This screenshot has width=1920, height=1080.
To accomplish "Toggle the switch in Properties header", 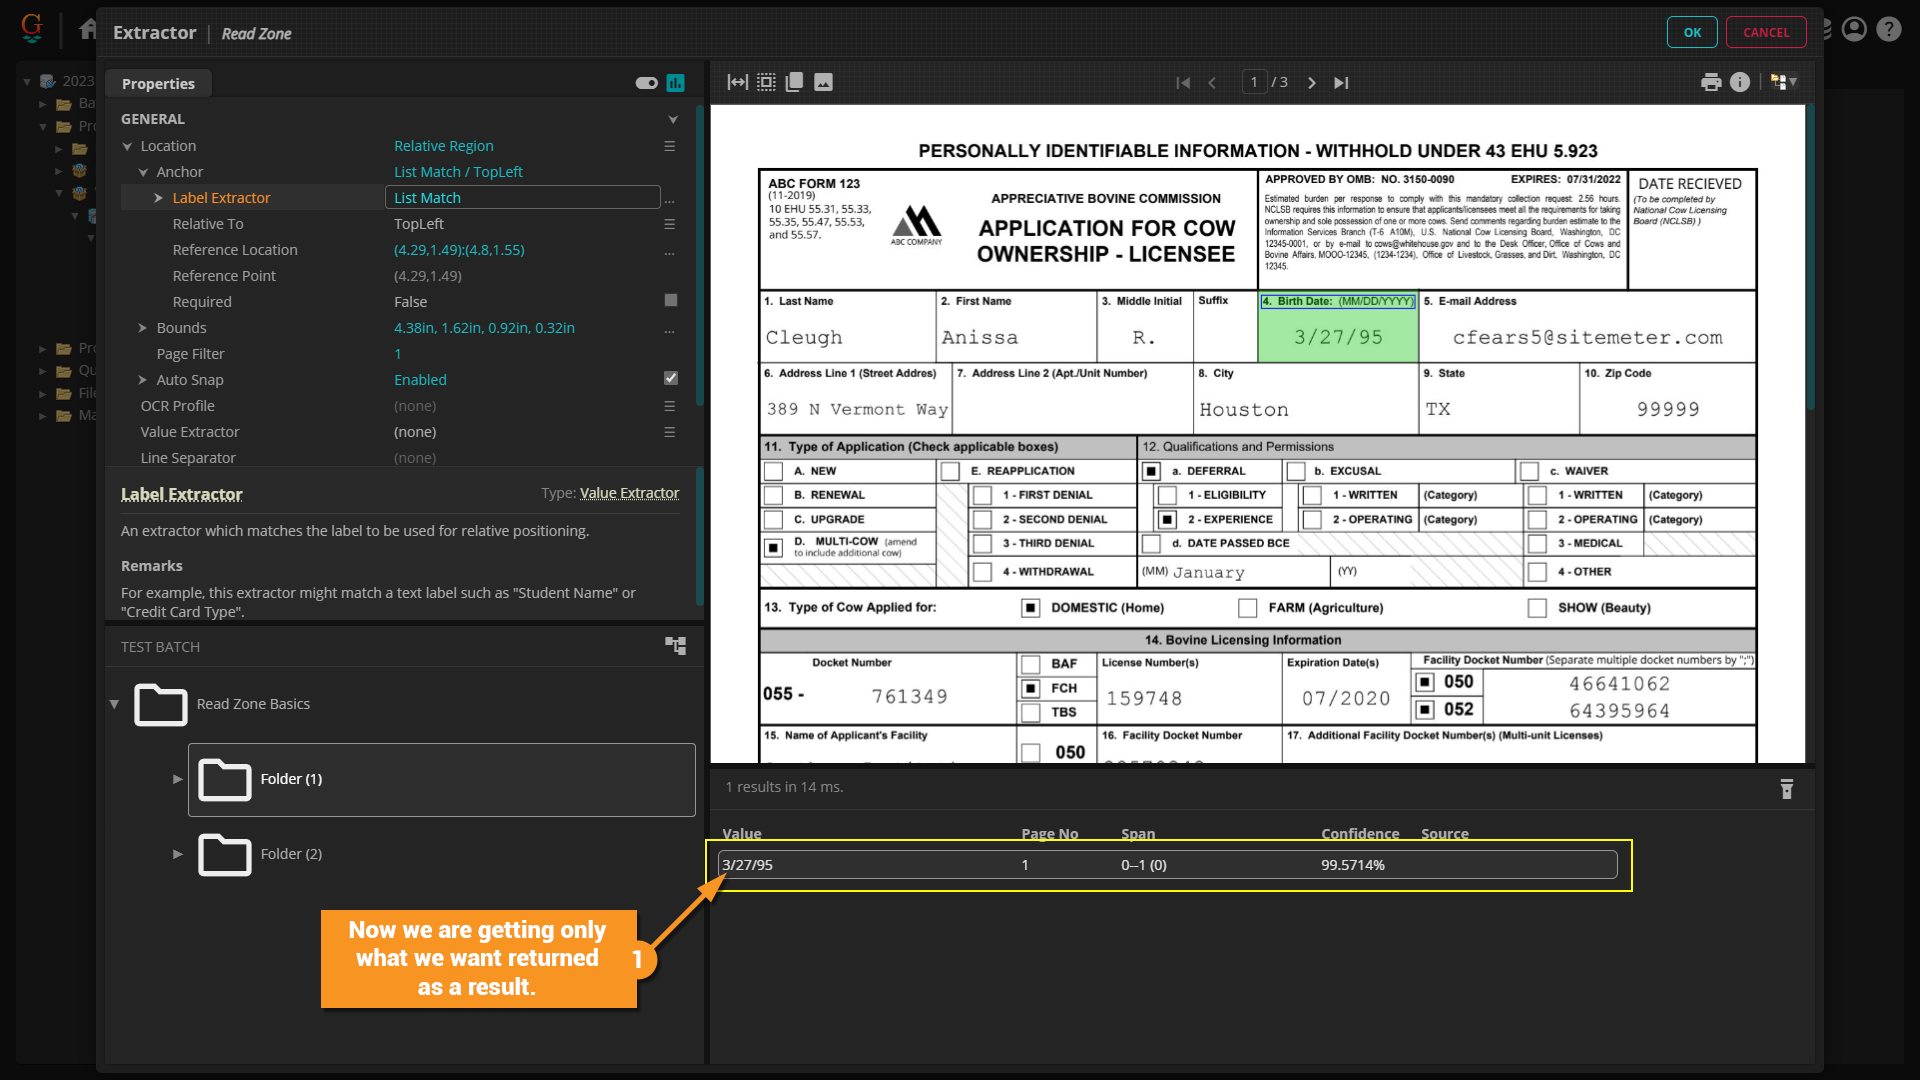I will pos(646,83).
